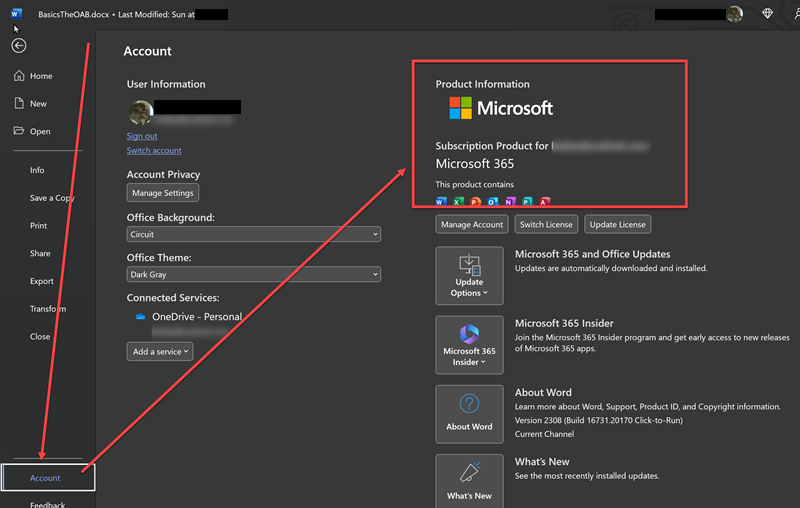Click the account avatar in title bar
Viewport: 800px width, 508px height.
[735, 14]
